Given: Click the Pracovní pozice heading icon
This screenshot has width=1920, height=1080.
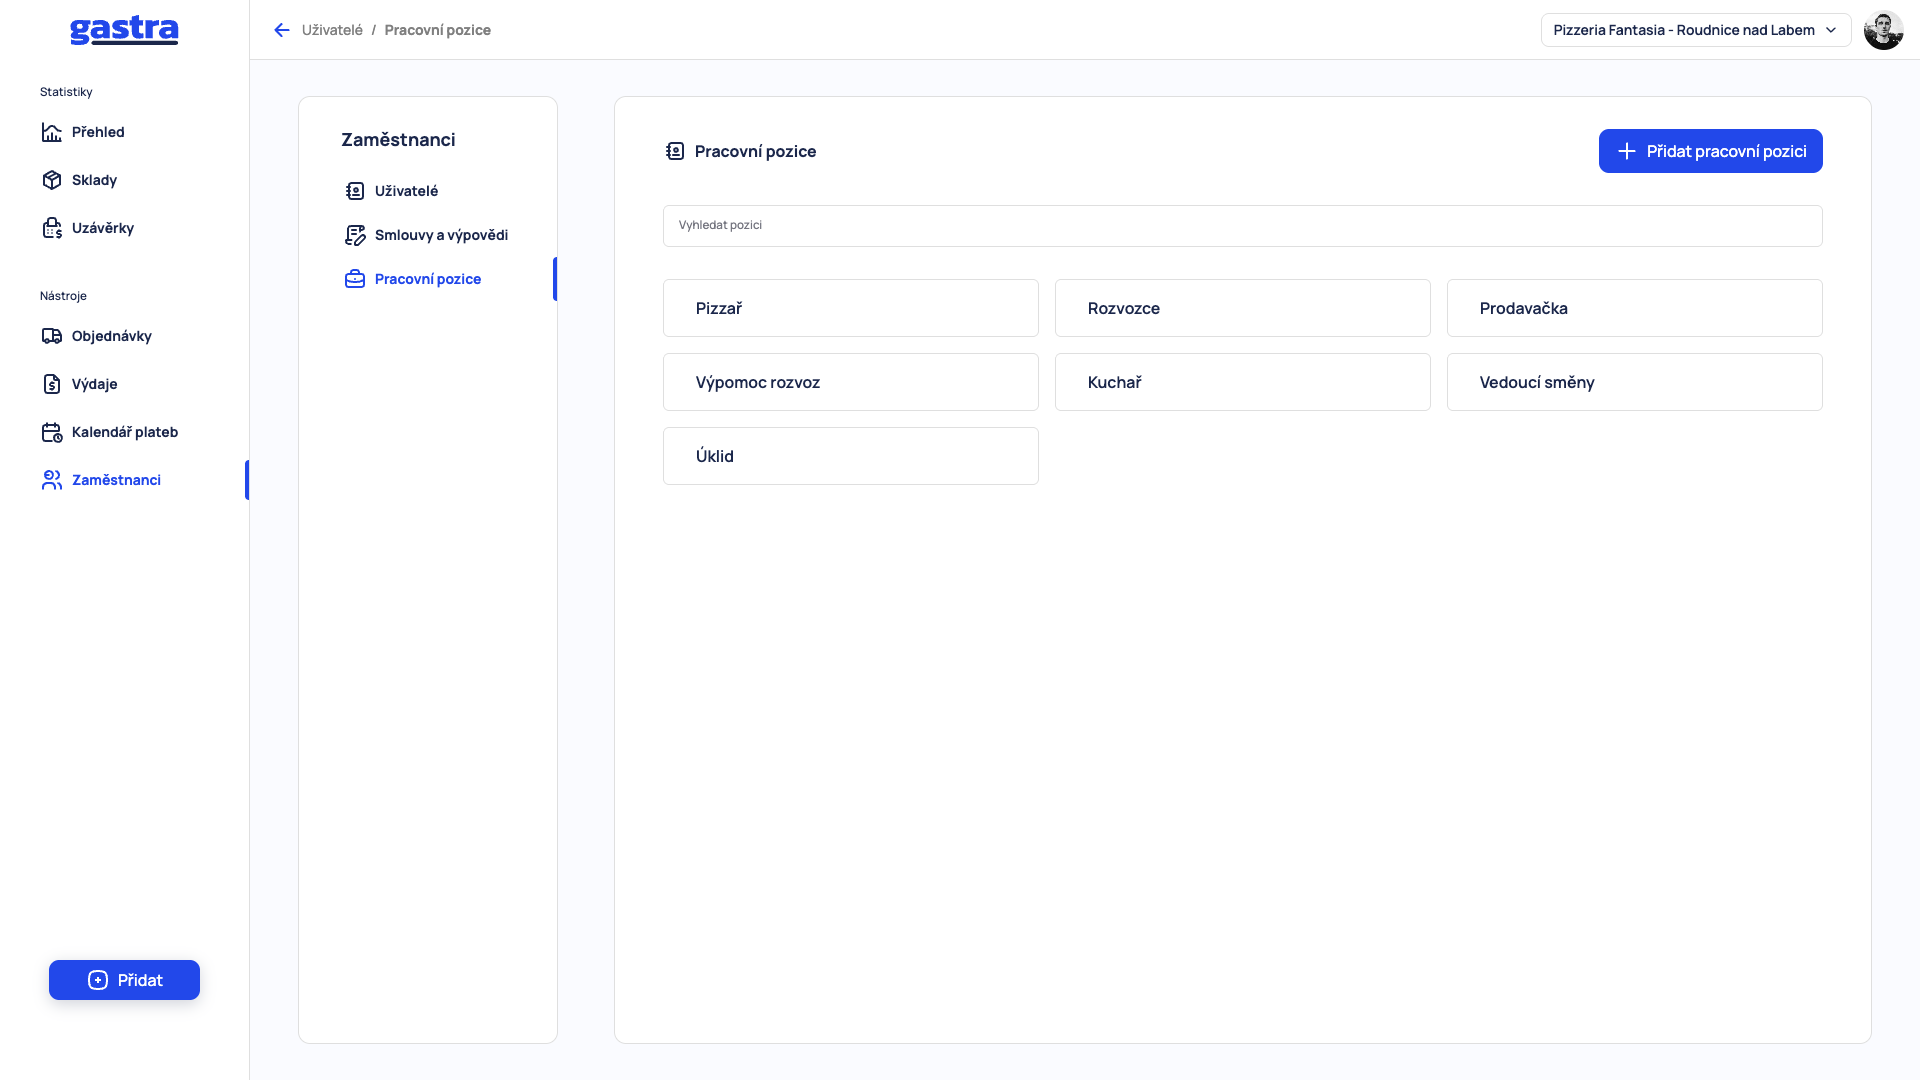Looking at the screenshot, I should 675,151.
